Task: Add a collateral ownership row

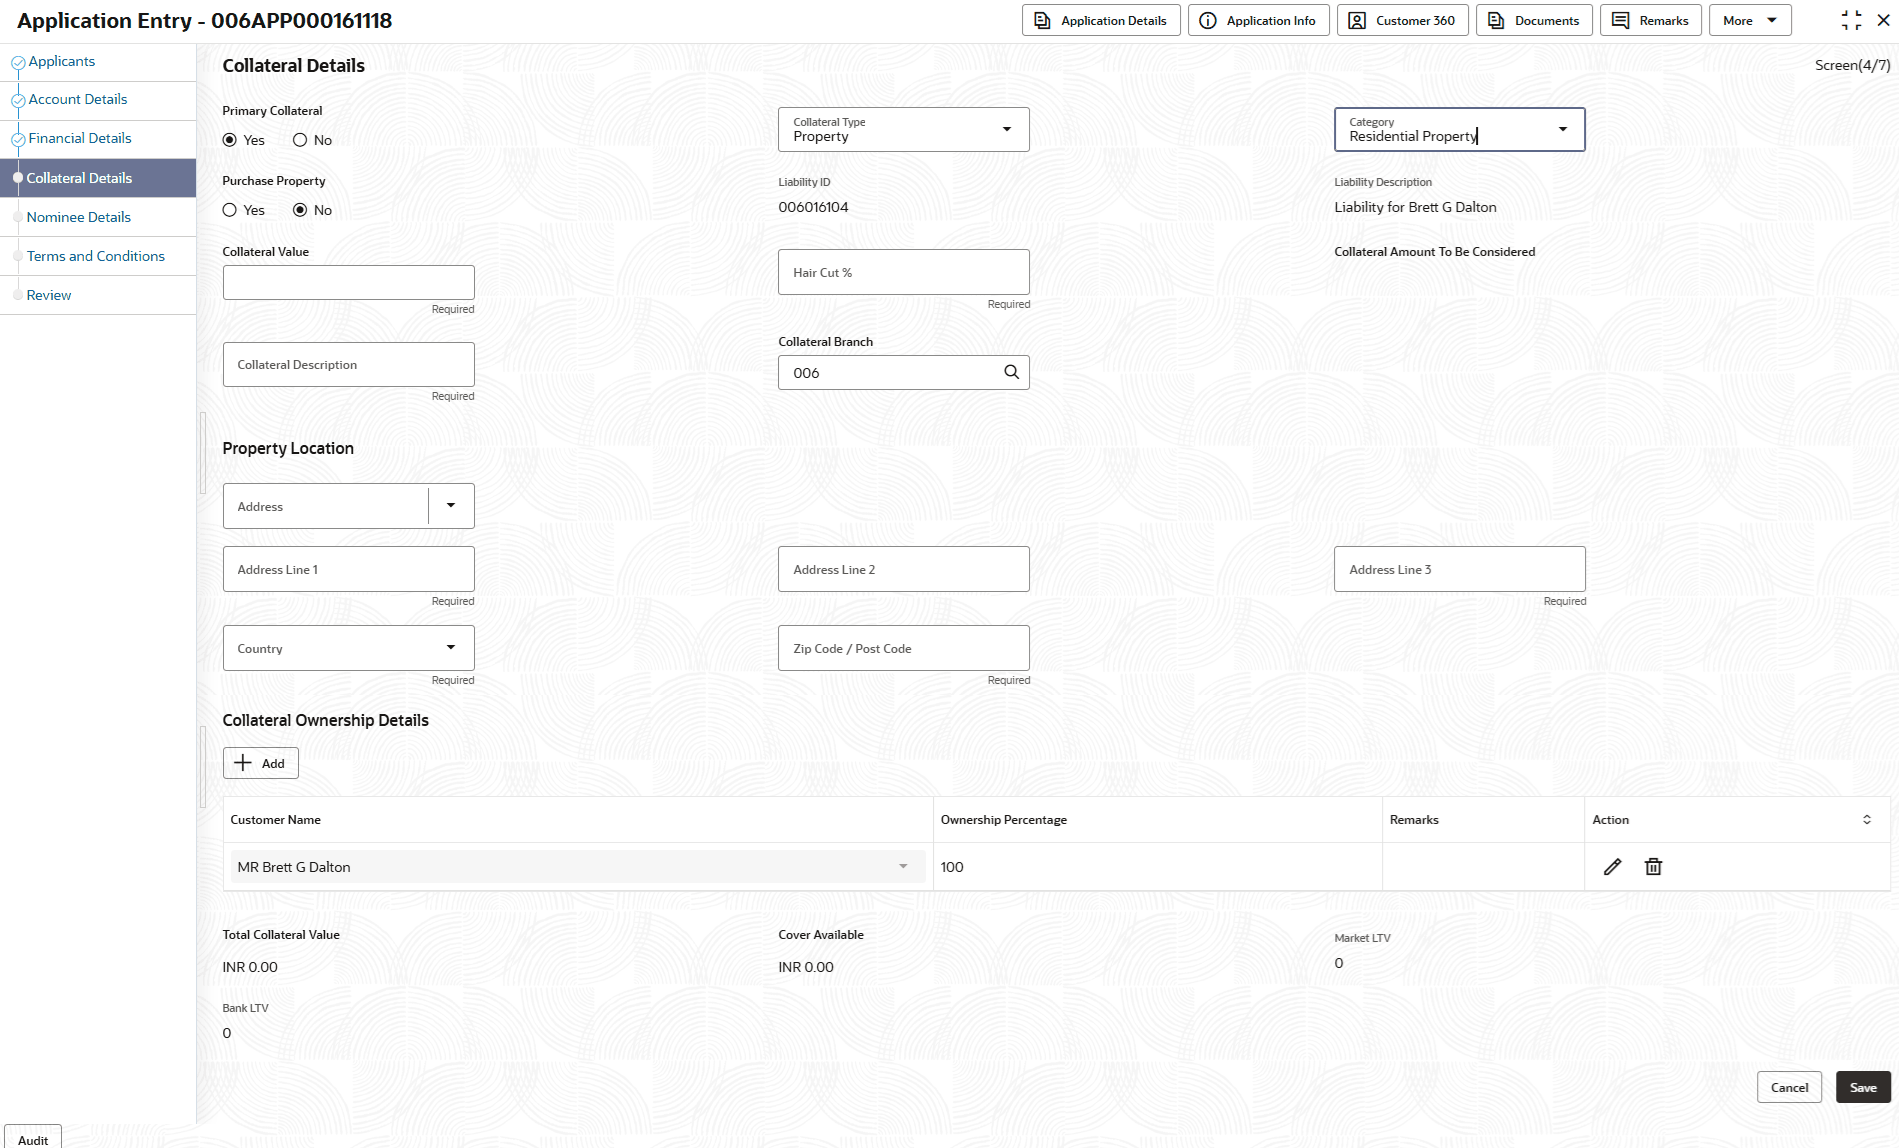Action: 260,763
